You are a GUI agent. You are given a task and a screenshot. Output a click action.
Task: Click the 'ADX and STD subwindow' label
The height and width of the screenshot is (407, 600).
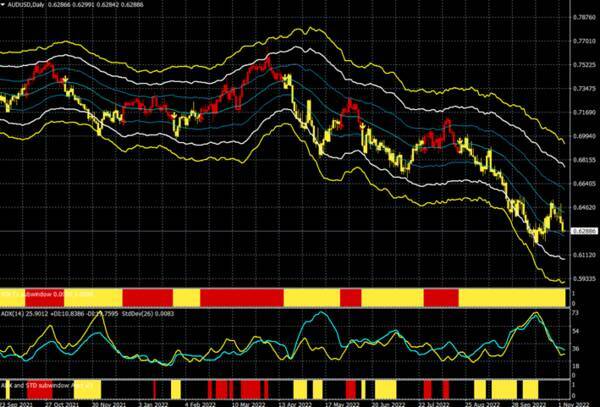coord(48,383)
